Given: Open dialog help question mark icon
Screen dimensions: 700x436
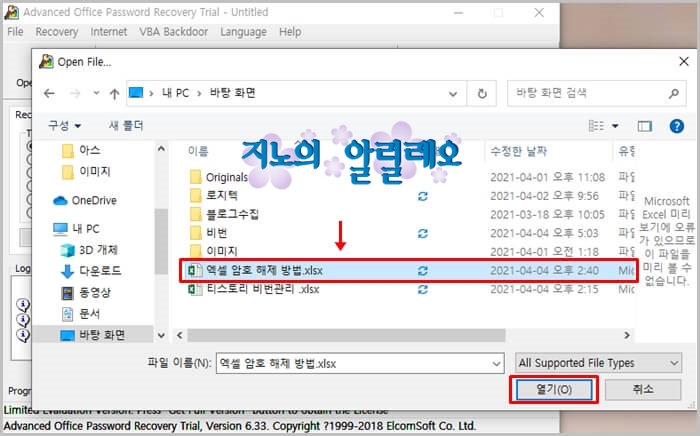Looking at the screenshot, I should (x=677, y=126).
